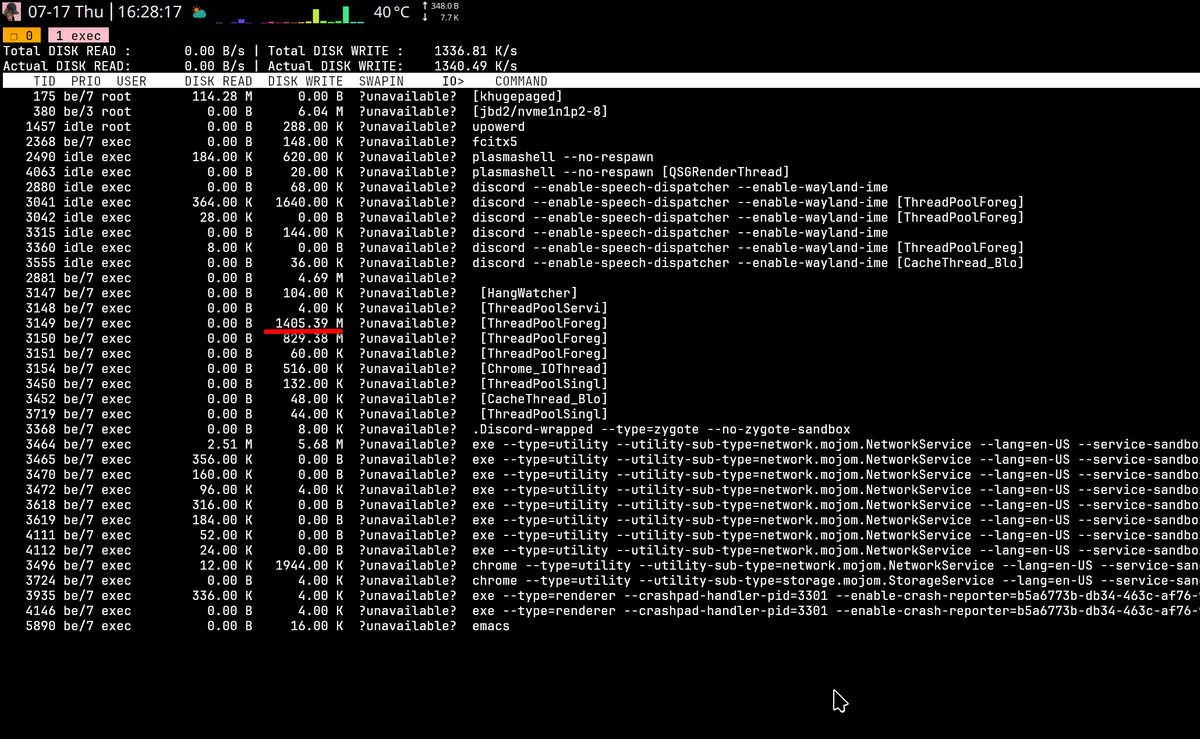Click the .Discord-wrapped zygote command
The image size is (1200, 739).
click(661, 429)
